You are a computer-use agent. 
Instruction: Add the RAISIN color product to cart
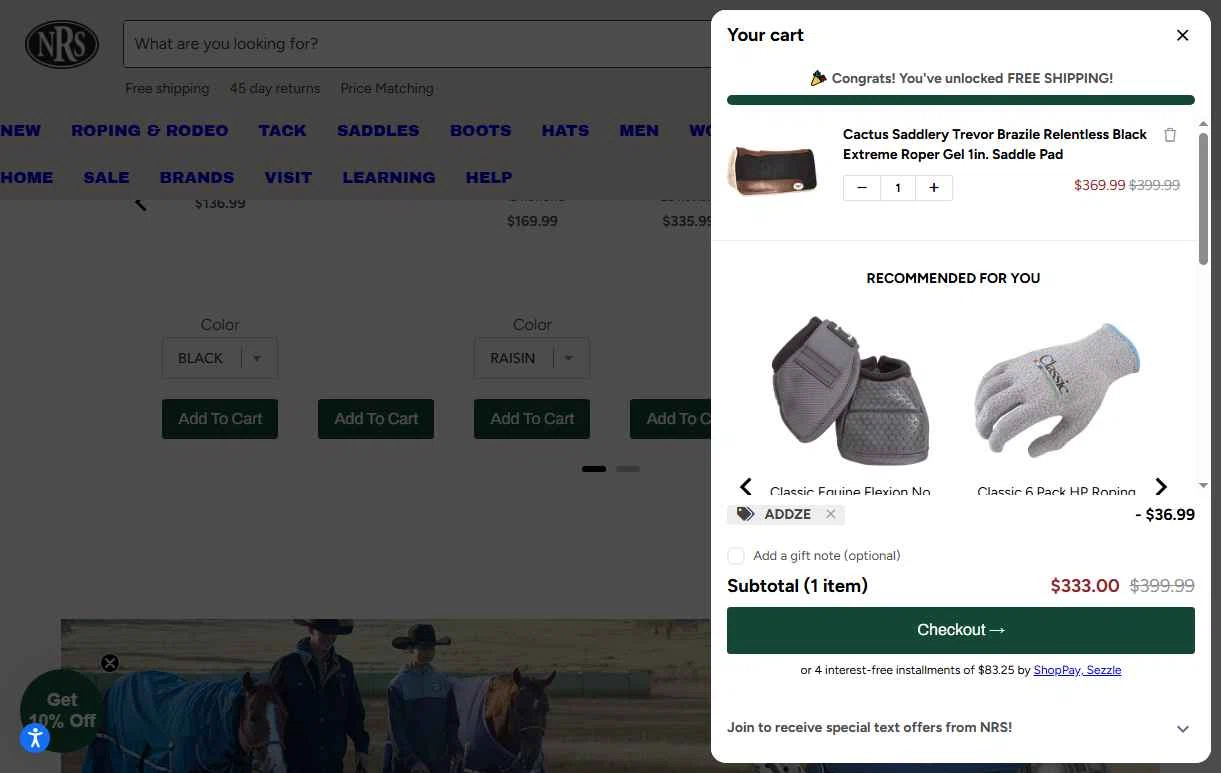(532, 419)
